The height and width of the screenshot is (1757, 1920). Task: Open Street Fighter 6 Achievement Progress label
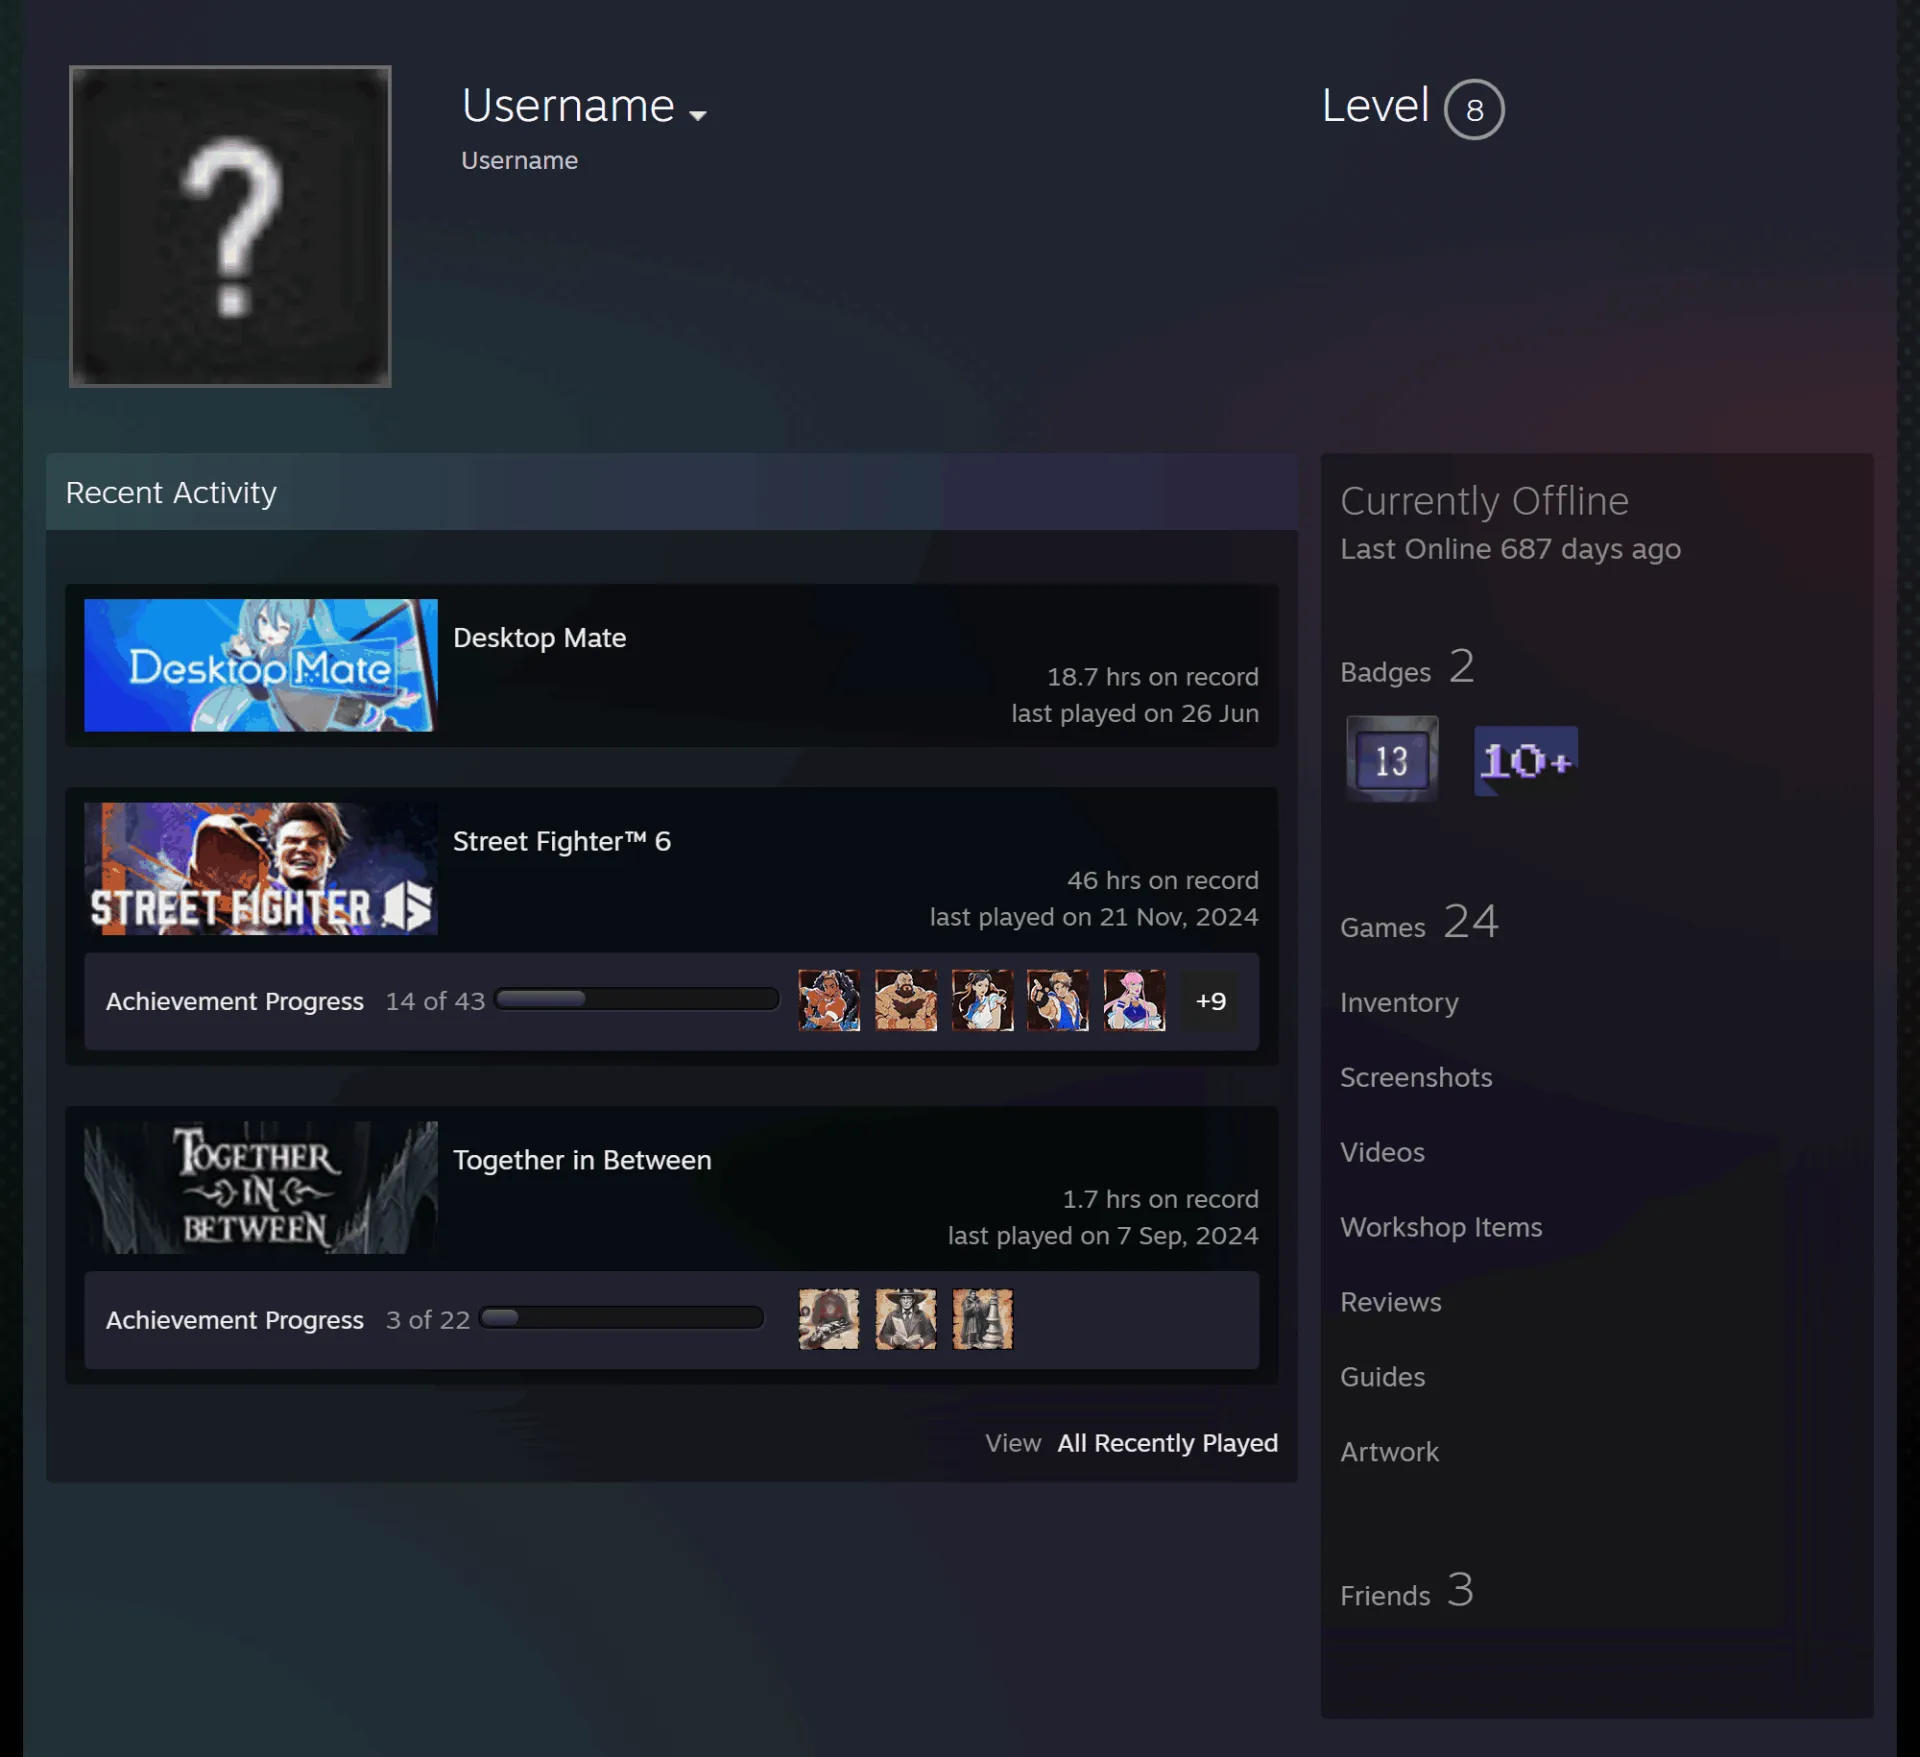pos(235,1001)
